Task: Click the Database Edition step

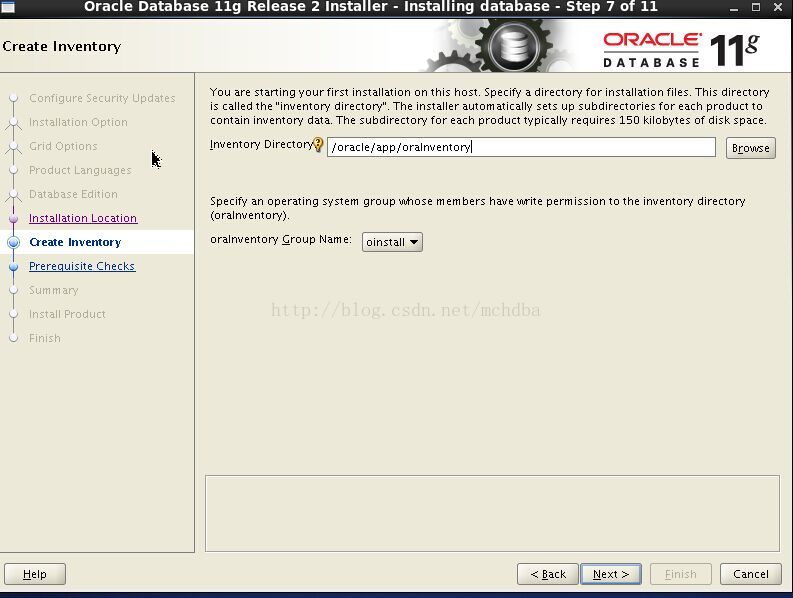Action: (73, 194)
